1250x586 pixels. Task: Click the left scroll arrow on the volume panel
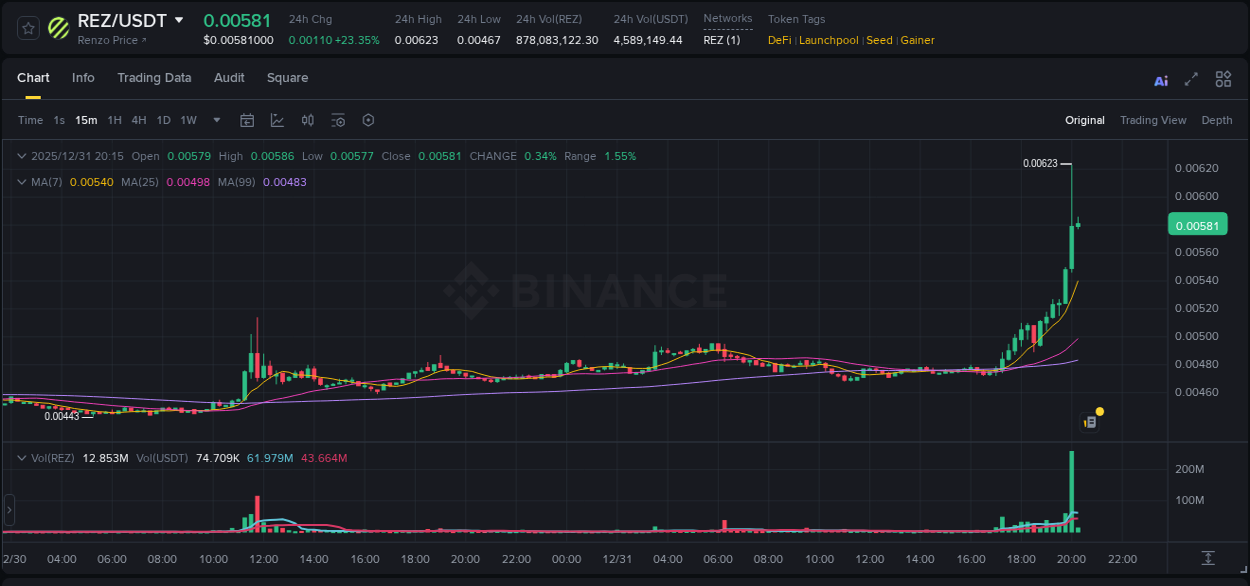pyautogui.click(x=9, y=510)
